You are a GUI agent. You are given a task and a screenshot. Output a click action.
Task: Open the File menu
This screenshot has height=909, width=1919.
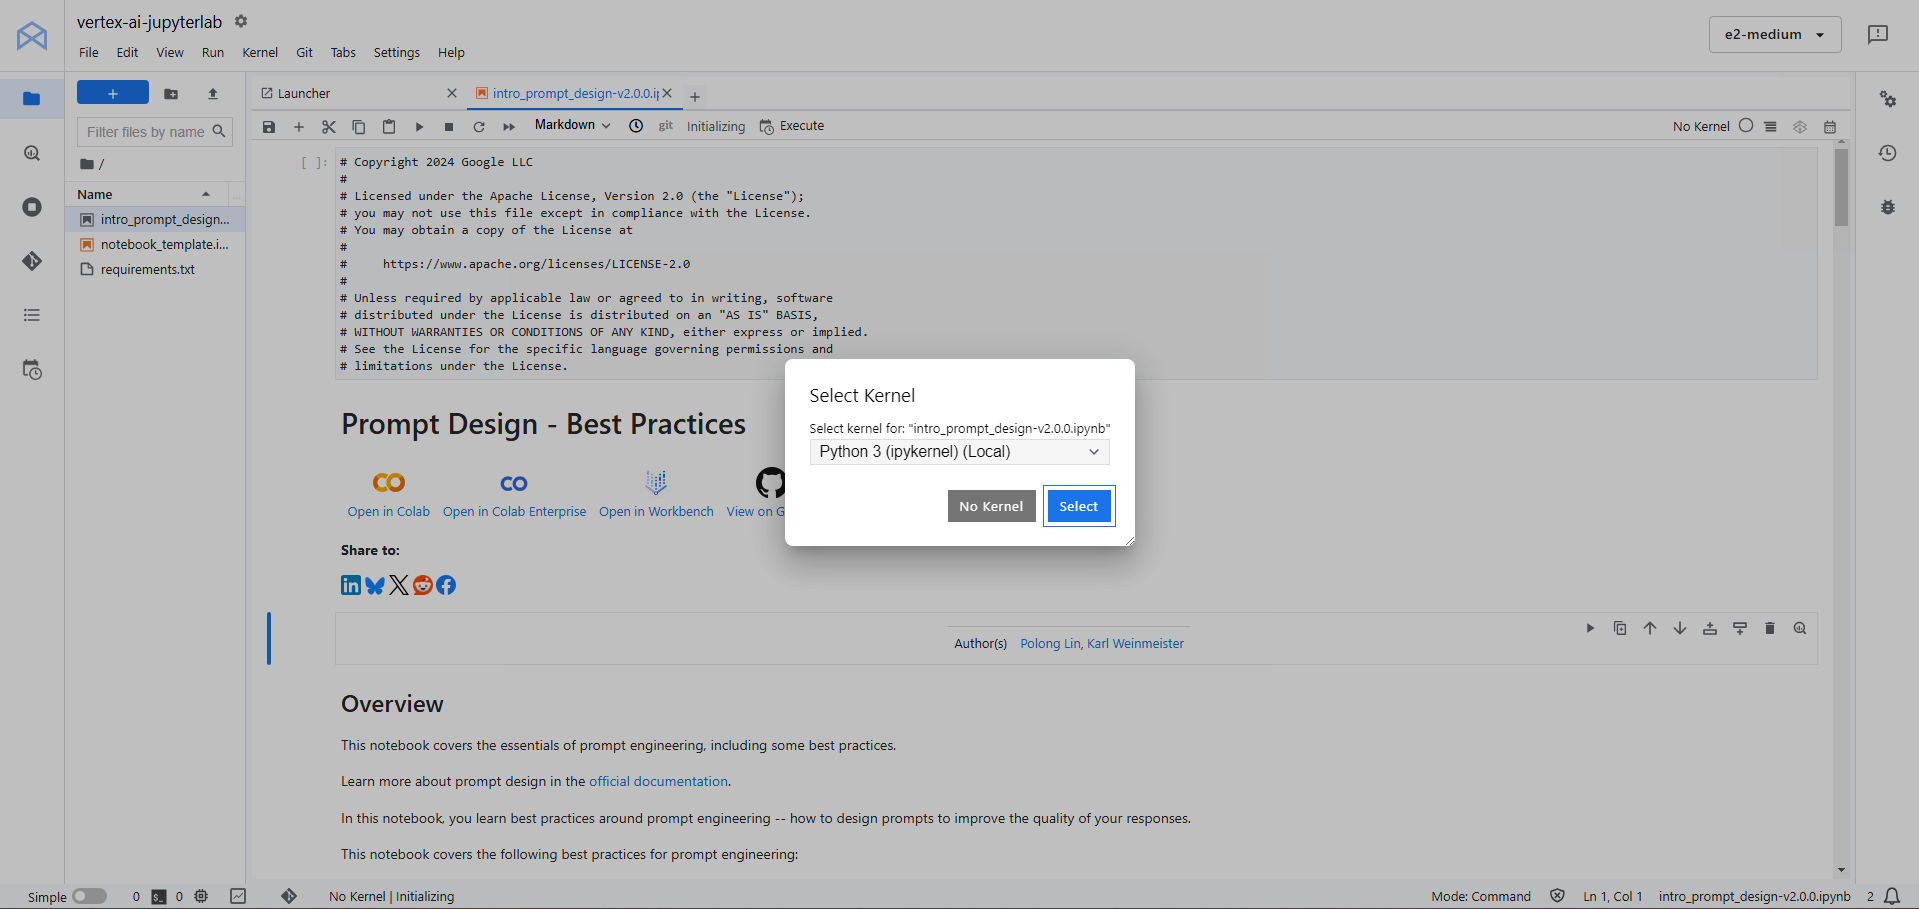[x=89, y=52]
